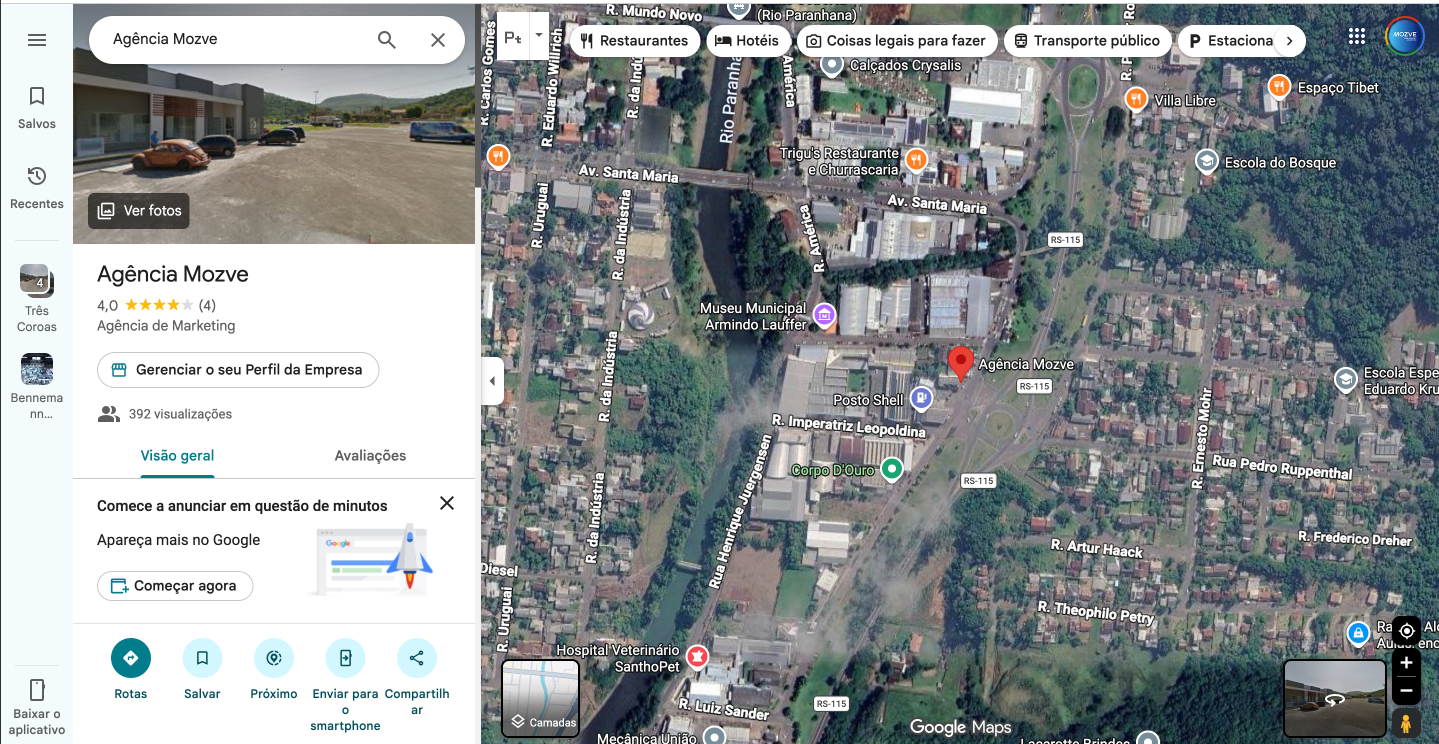Select Transporte público chip
Viewport: 1439px width, 744px height.
1087,41
